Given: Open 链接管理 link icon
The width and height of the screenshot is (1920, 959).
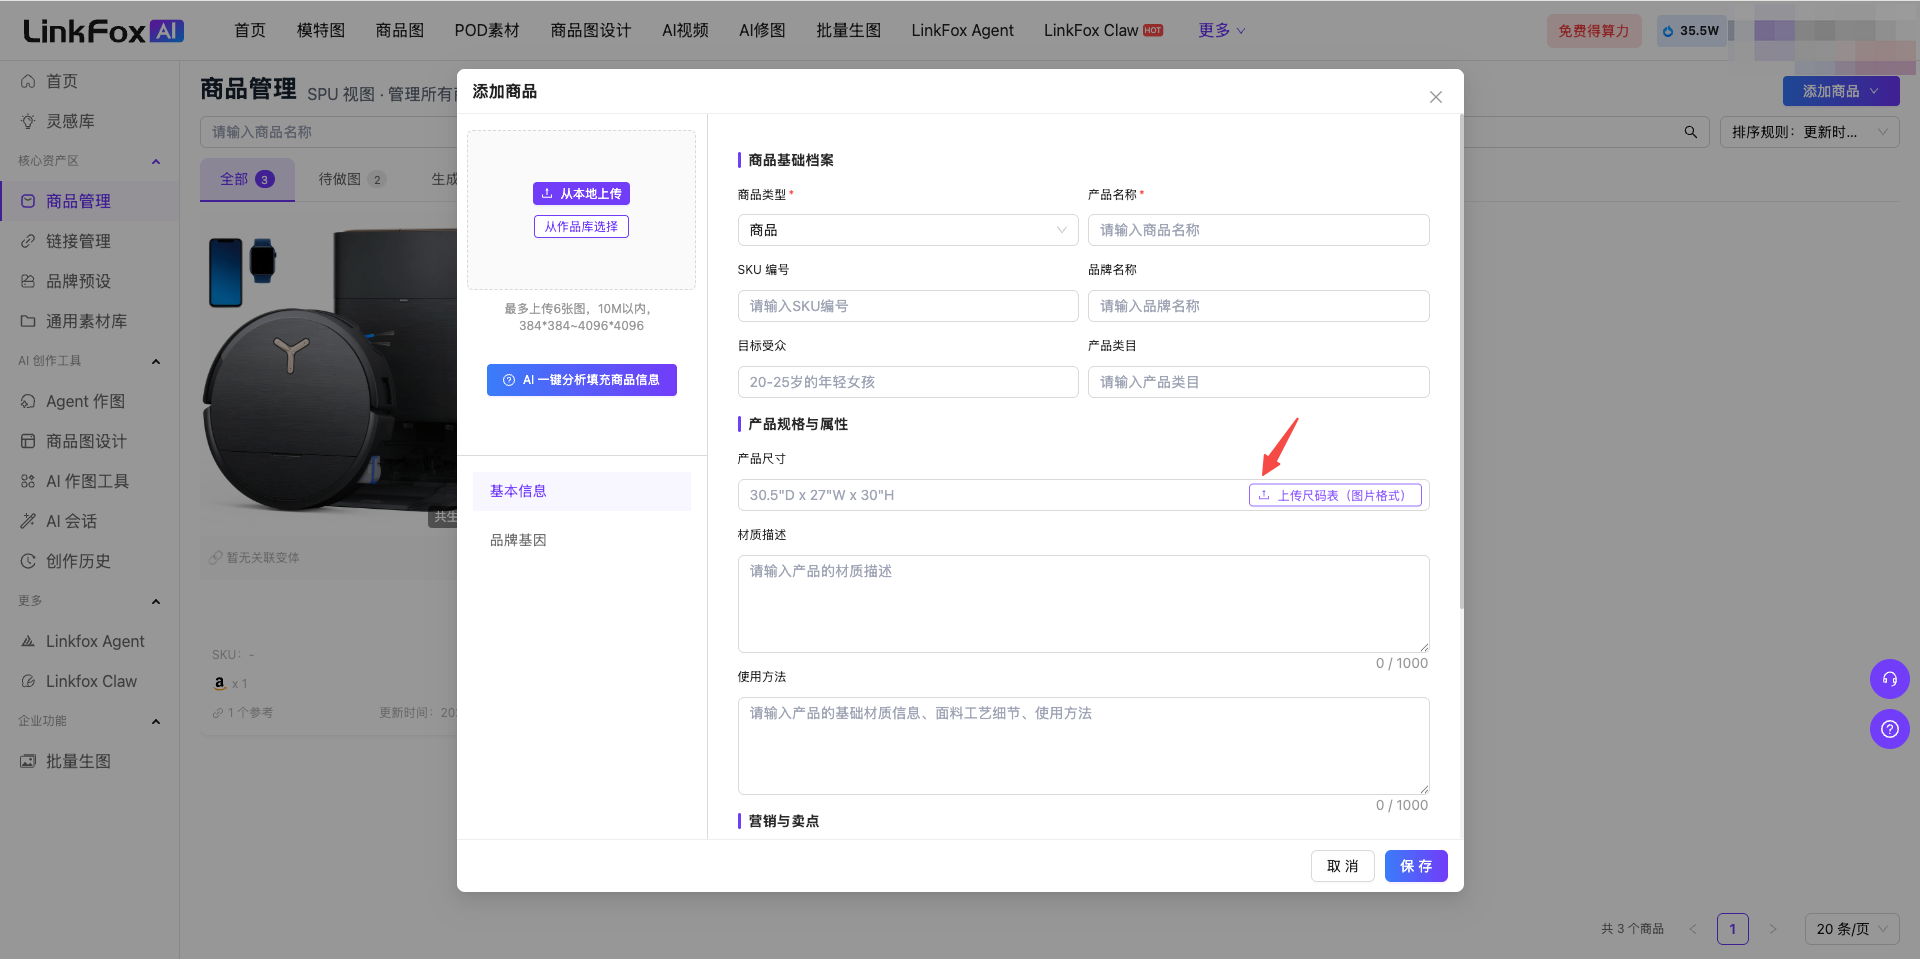Looking at the screenshot, I should tap(28, 241).
